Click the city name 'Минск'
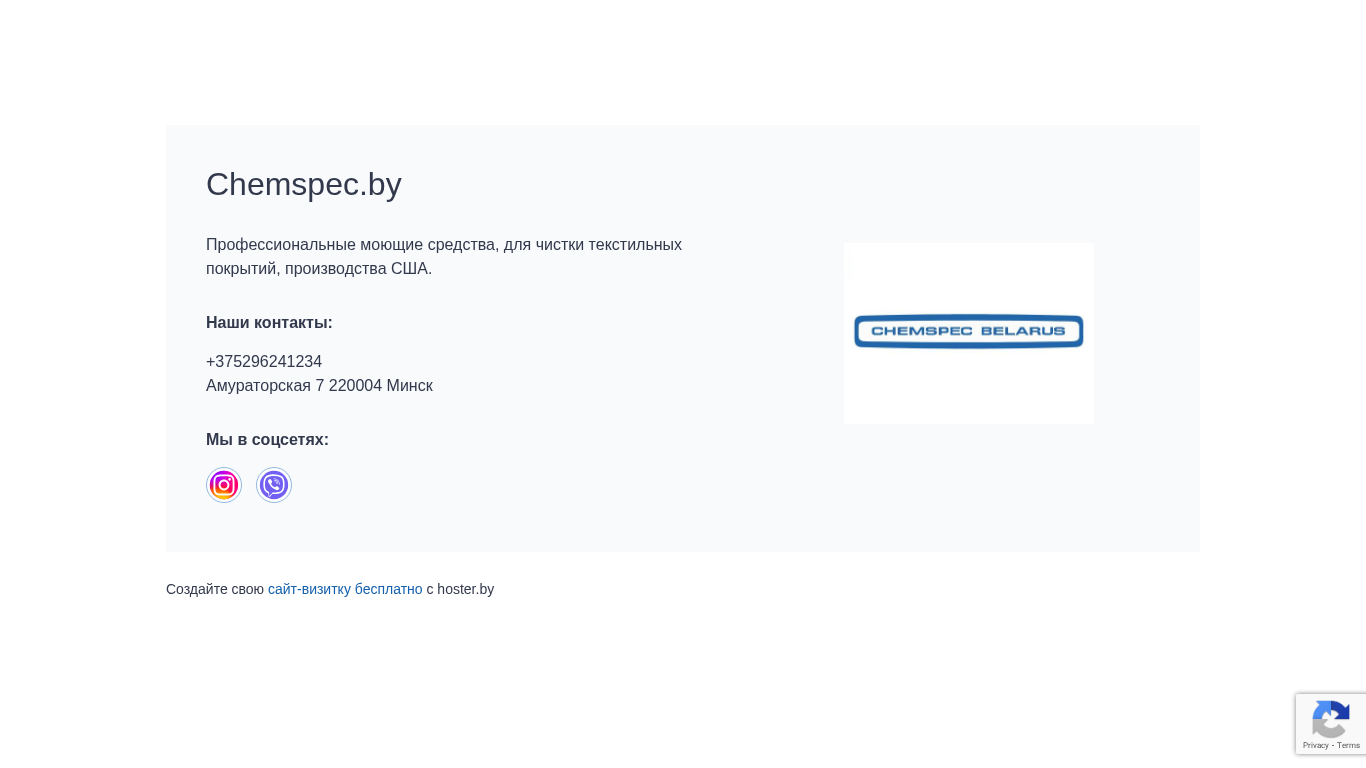This screenshot has height=768, width=1366. pos(410,386)
